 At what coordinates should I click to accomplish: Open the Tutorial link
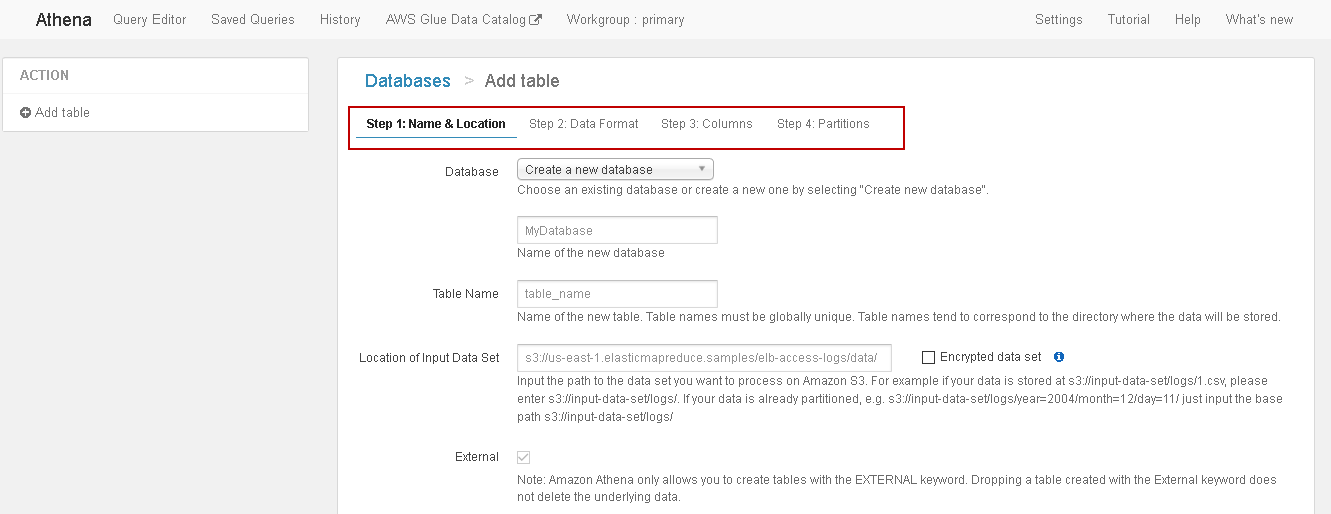point(1128,20)
